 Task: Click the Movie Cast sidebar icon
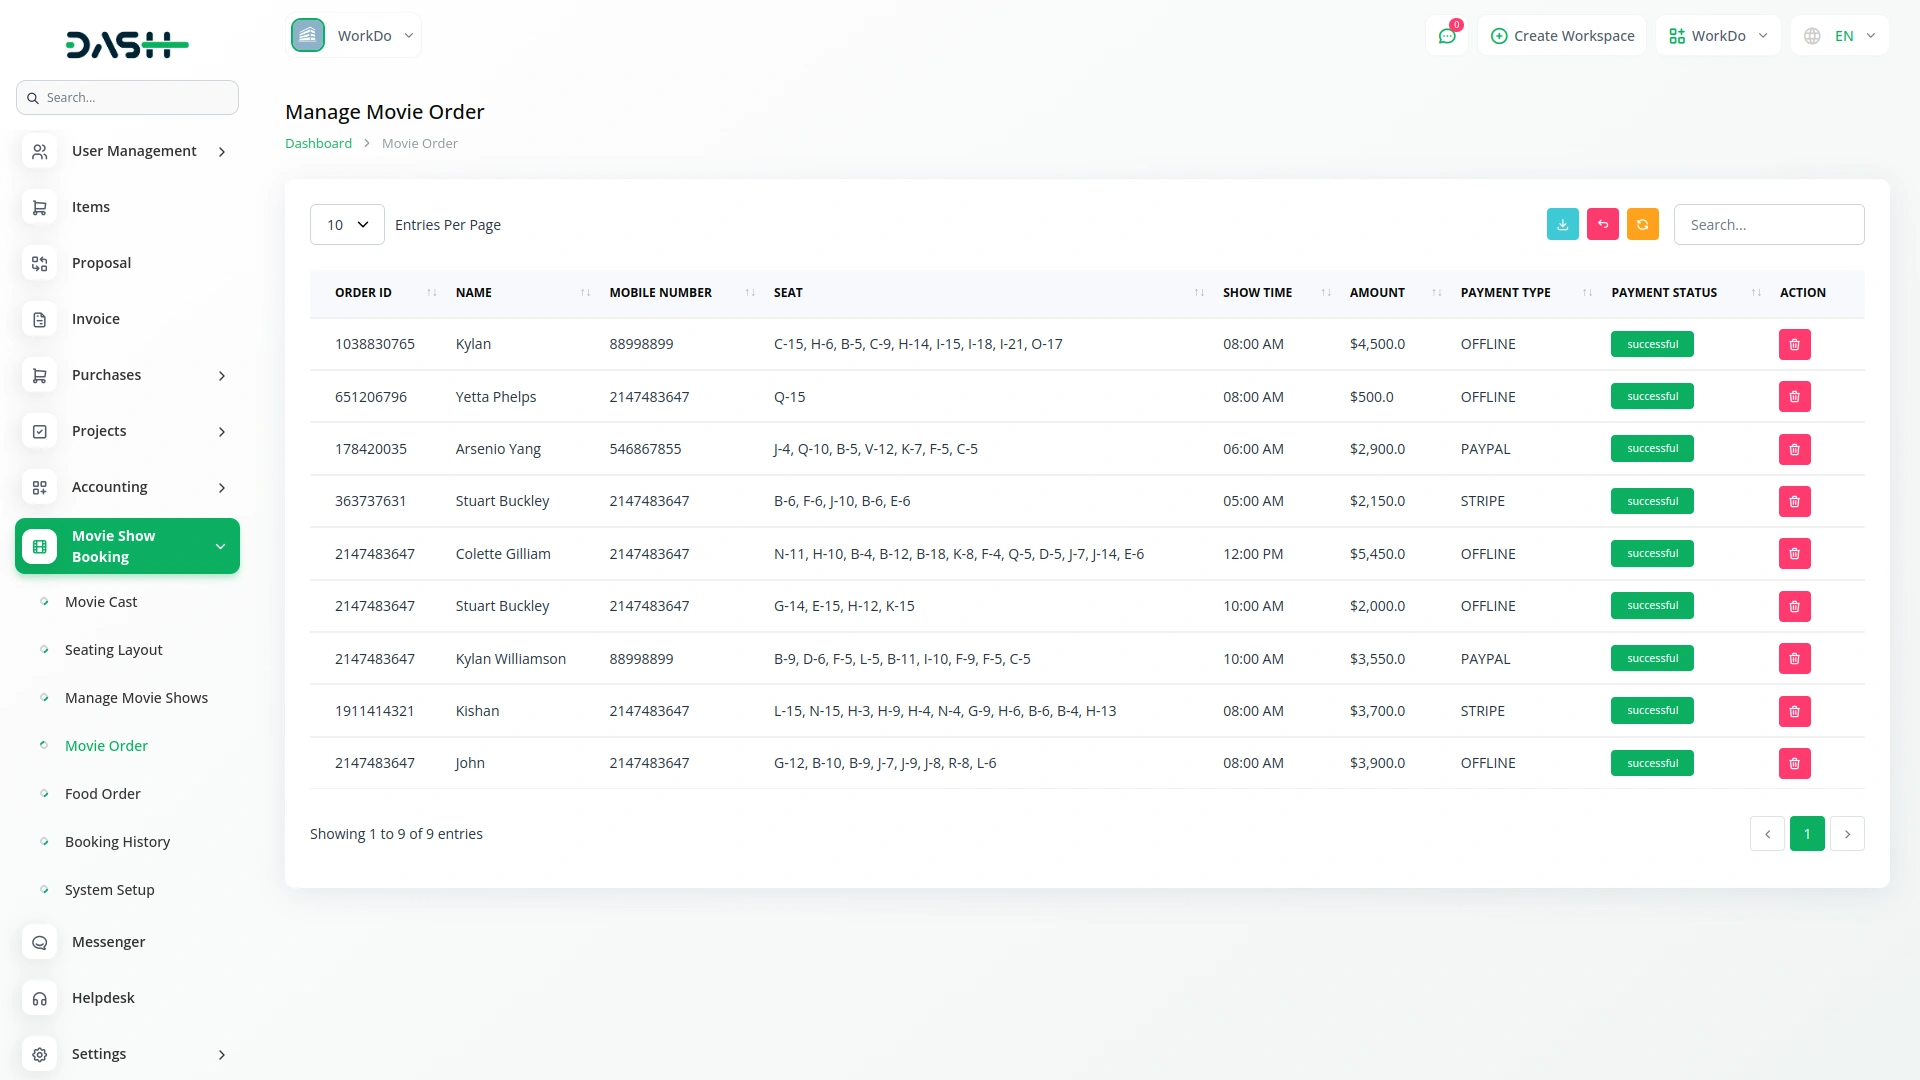pyautogui.click(x=44, y=602)
